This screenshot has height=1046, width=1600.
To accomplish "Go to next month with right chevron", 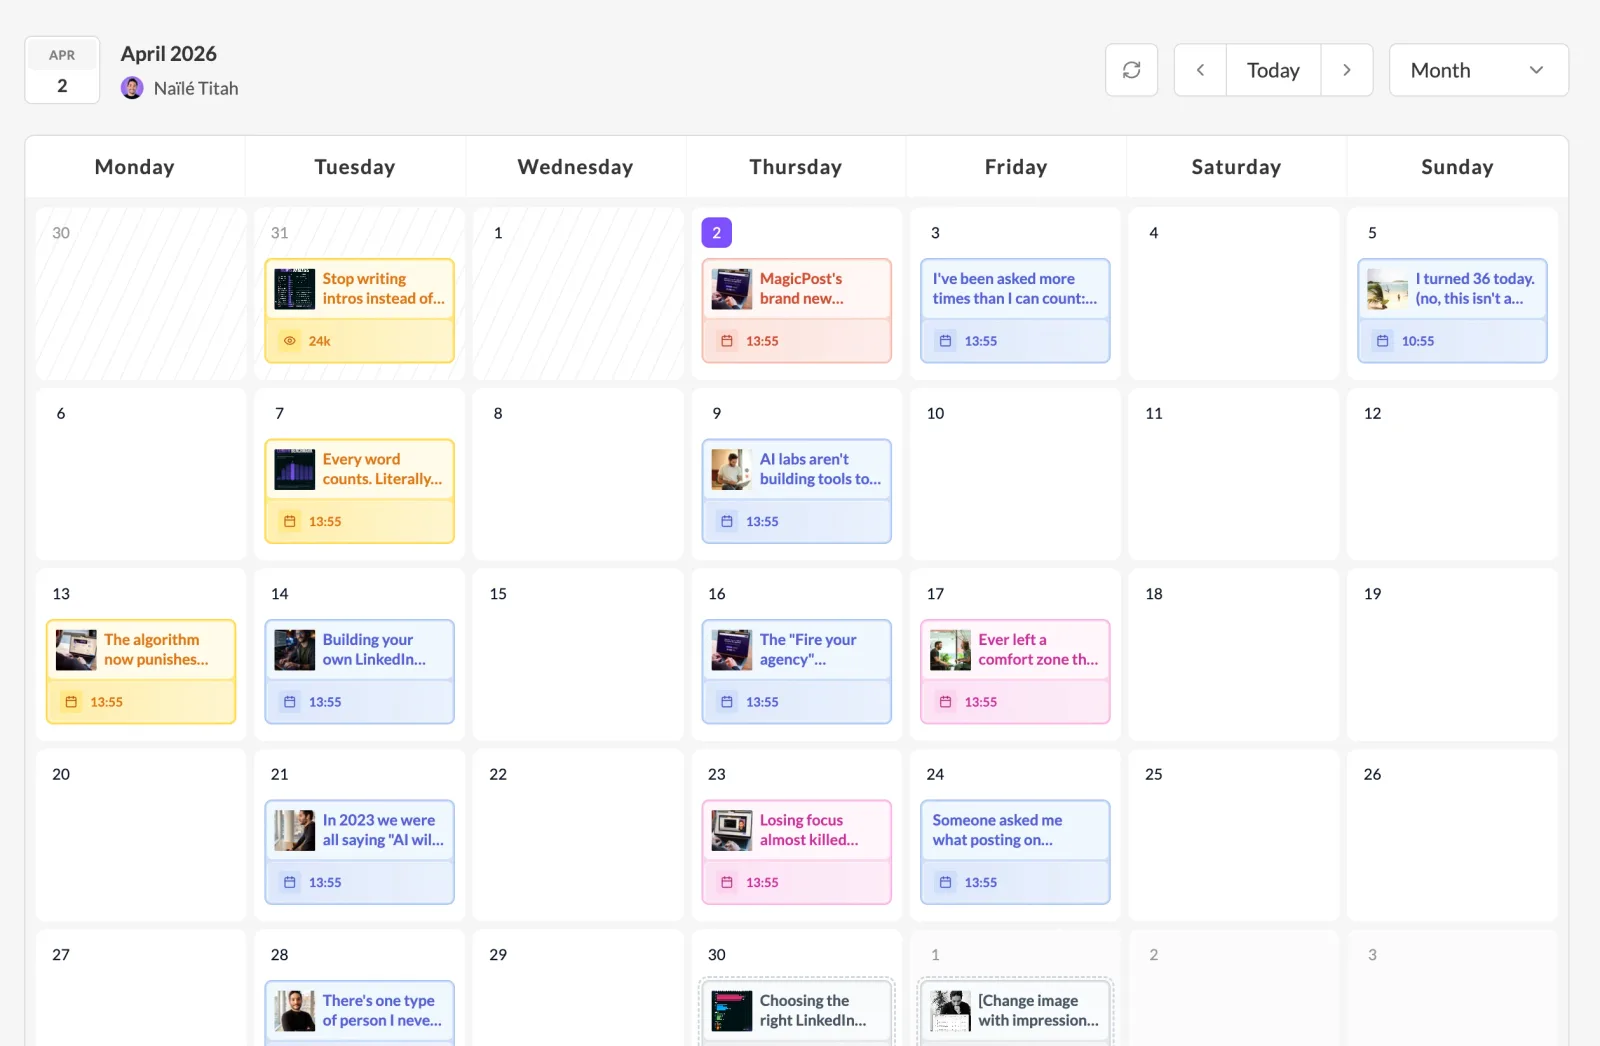I will click(x=1346, y=70).
